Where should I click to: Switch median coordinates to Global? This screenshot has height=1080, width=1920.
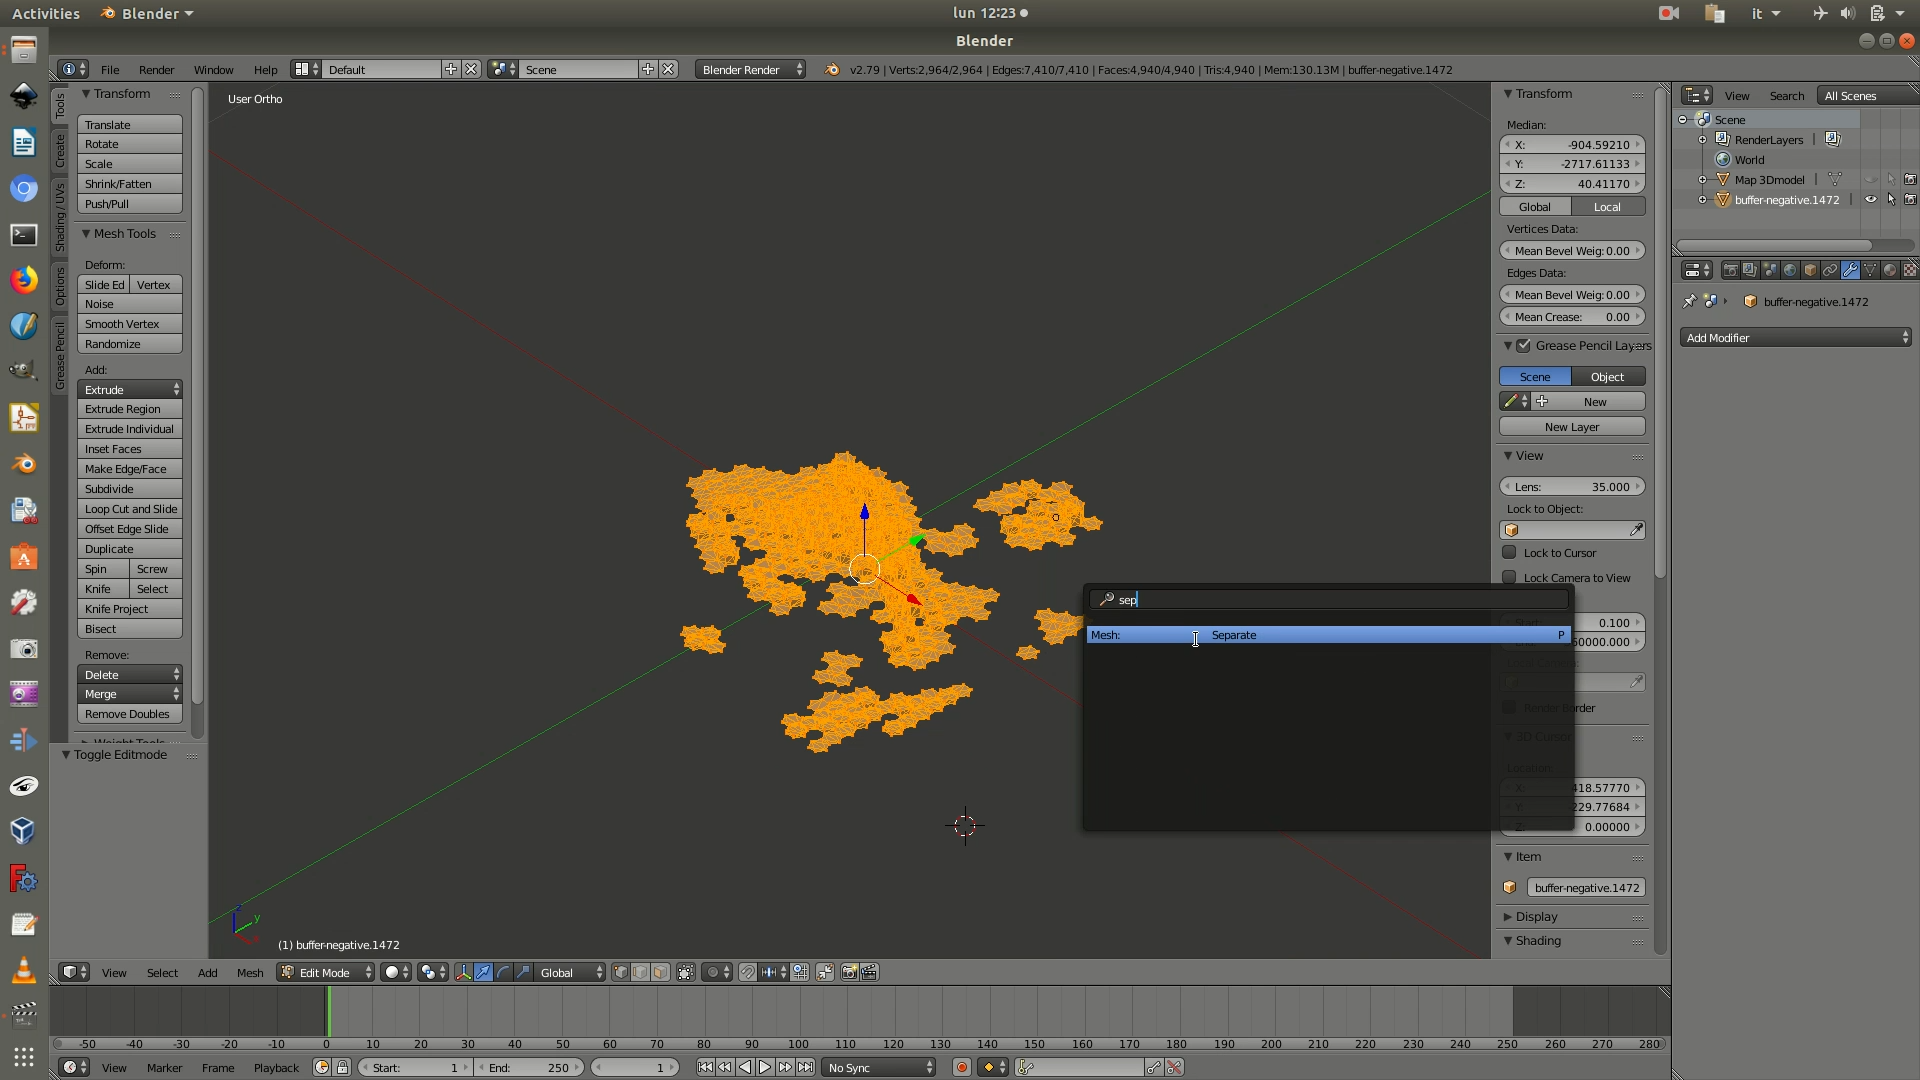pyautogui.click(x=1535, y=207)
